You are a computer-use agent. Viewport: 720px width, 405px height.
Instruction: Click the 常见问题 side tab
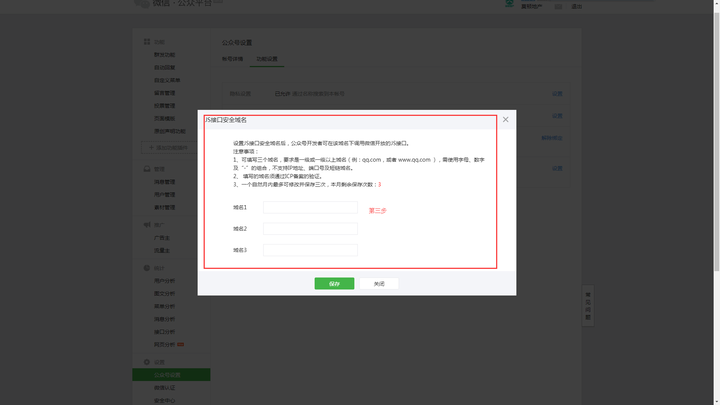point(588,306)
